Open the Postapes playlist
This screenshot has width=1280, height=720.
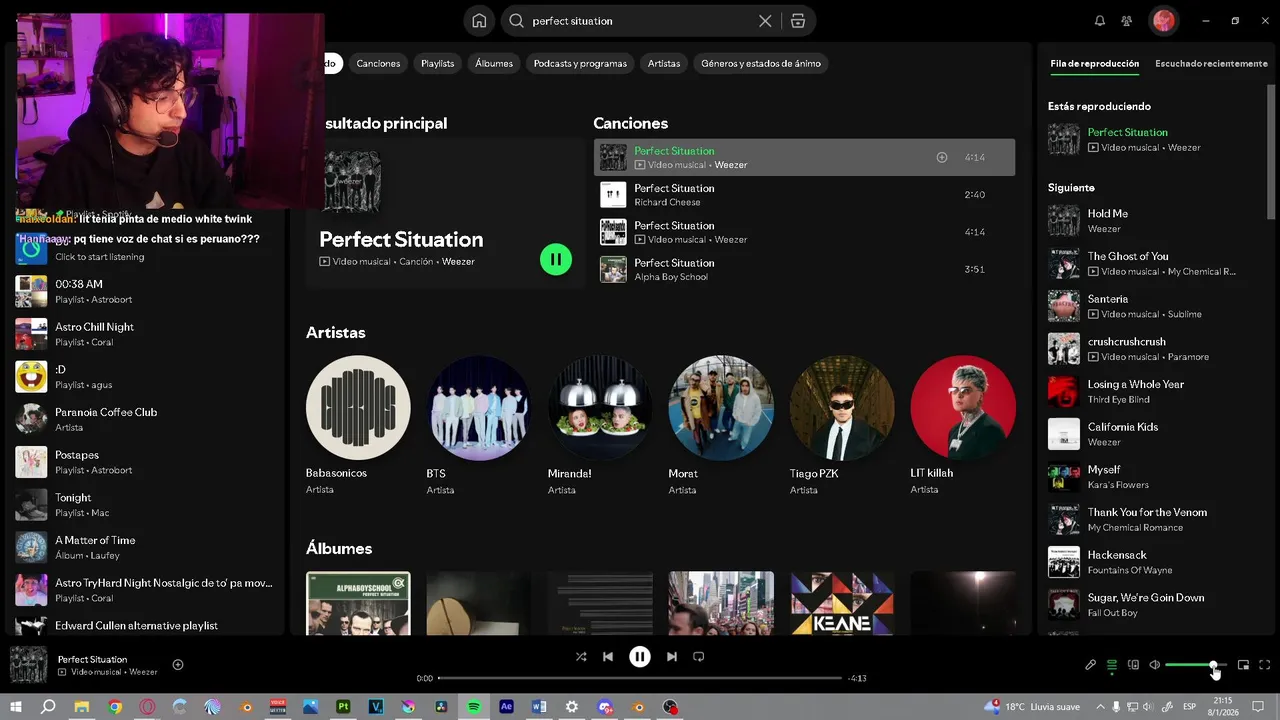(x=146, y=462)
